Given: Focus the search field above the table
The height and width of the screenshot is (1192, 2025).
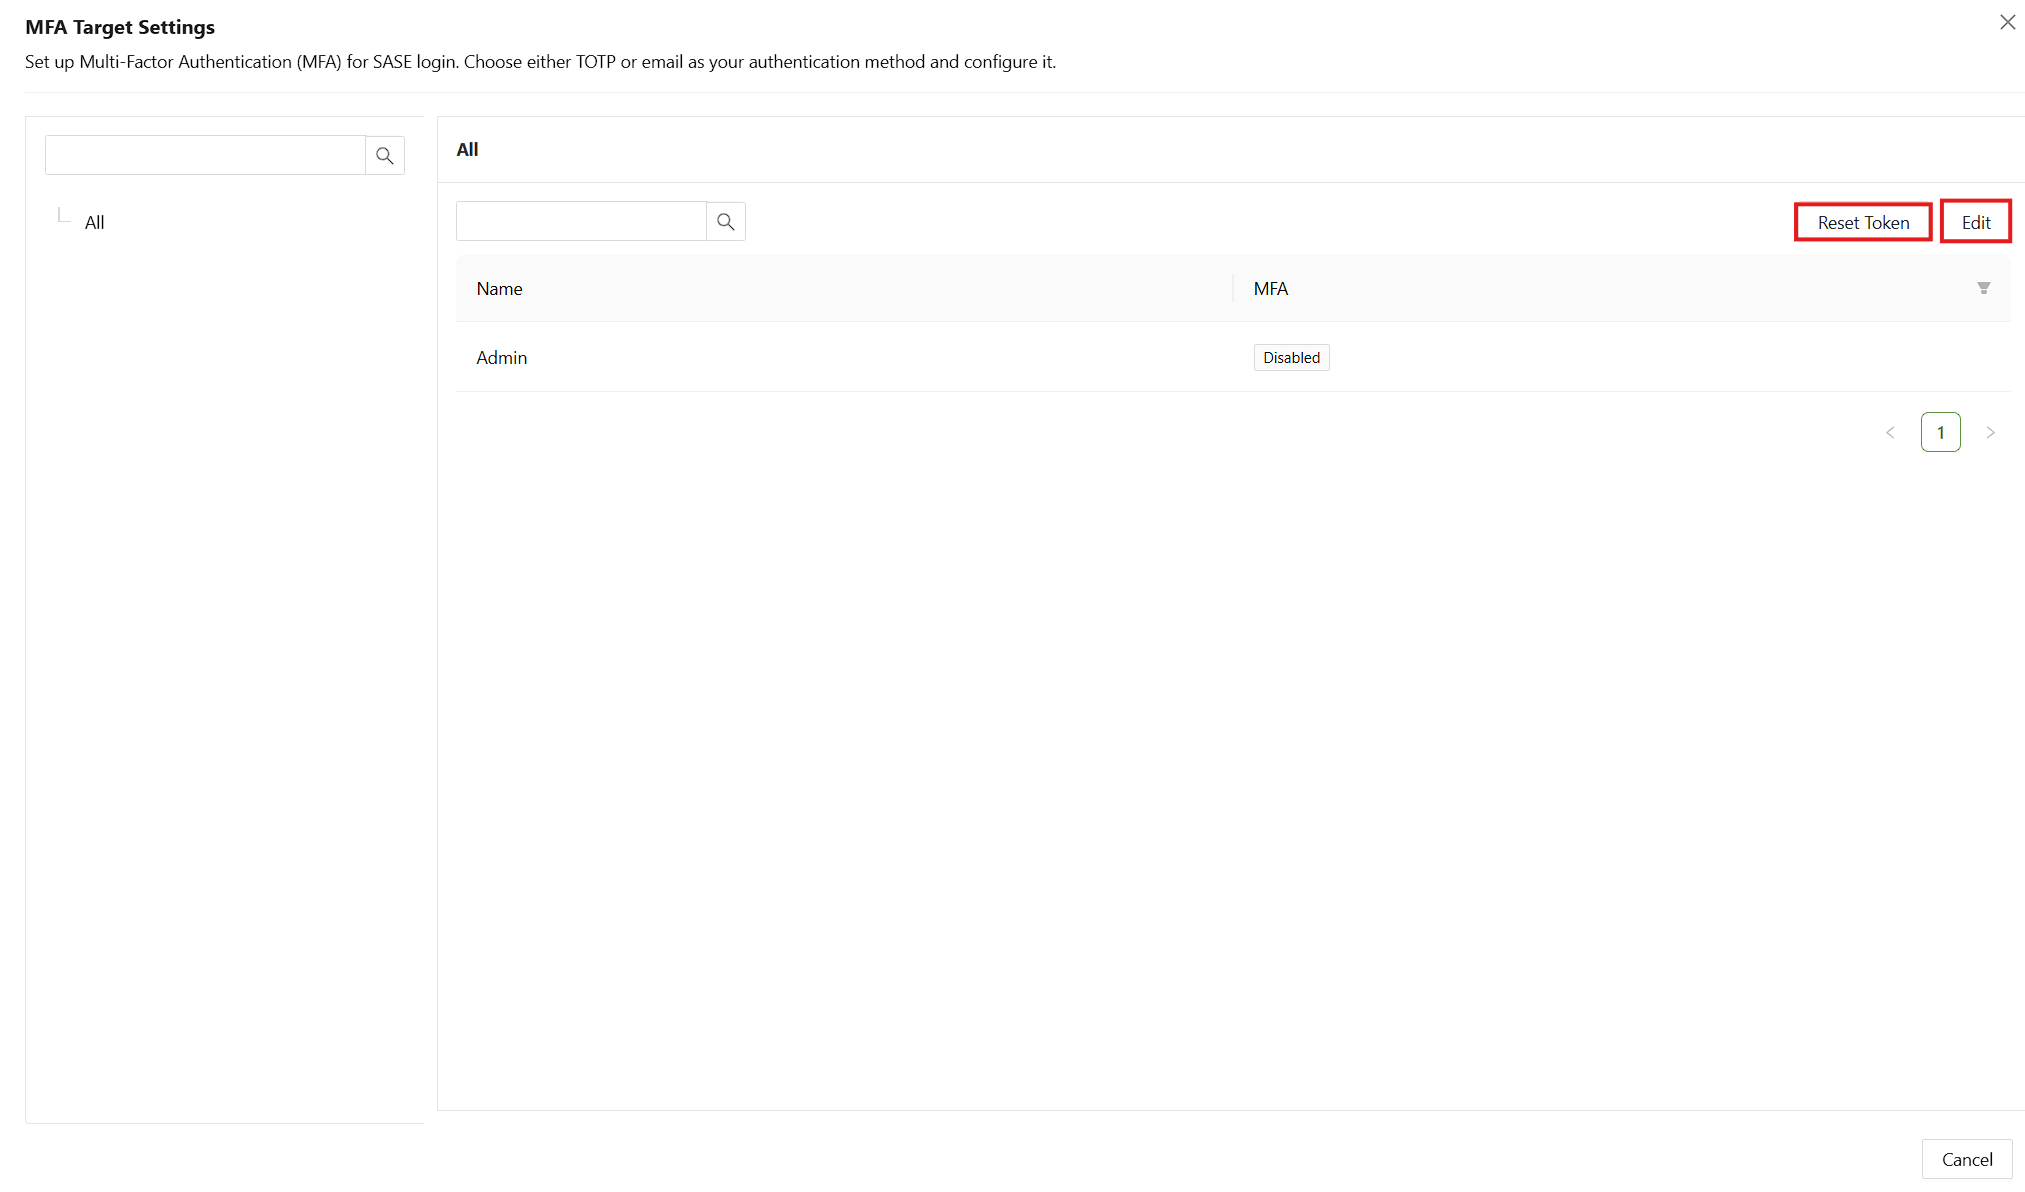Looking at the screenshot, I should pos(581,222).
